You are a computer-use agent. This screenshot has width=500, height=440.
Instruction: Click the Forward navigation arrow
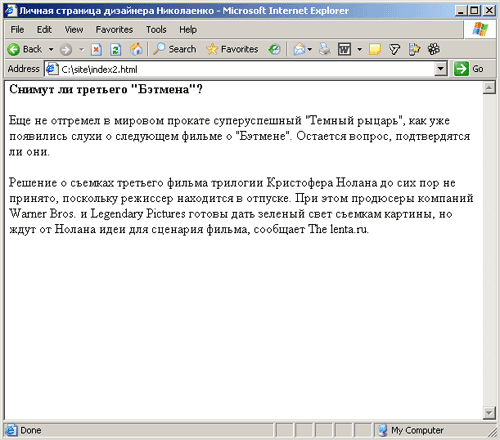tap(66, 50)
